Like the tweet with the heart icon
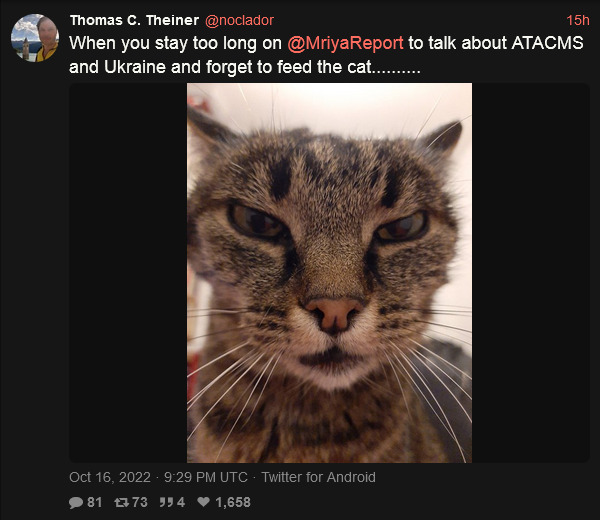Viewport: 600px width, 520px height. tap(204, 502)
